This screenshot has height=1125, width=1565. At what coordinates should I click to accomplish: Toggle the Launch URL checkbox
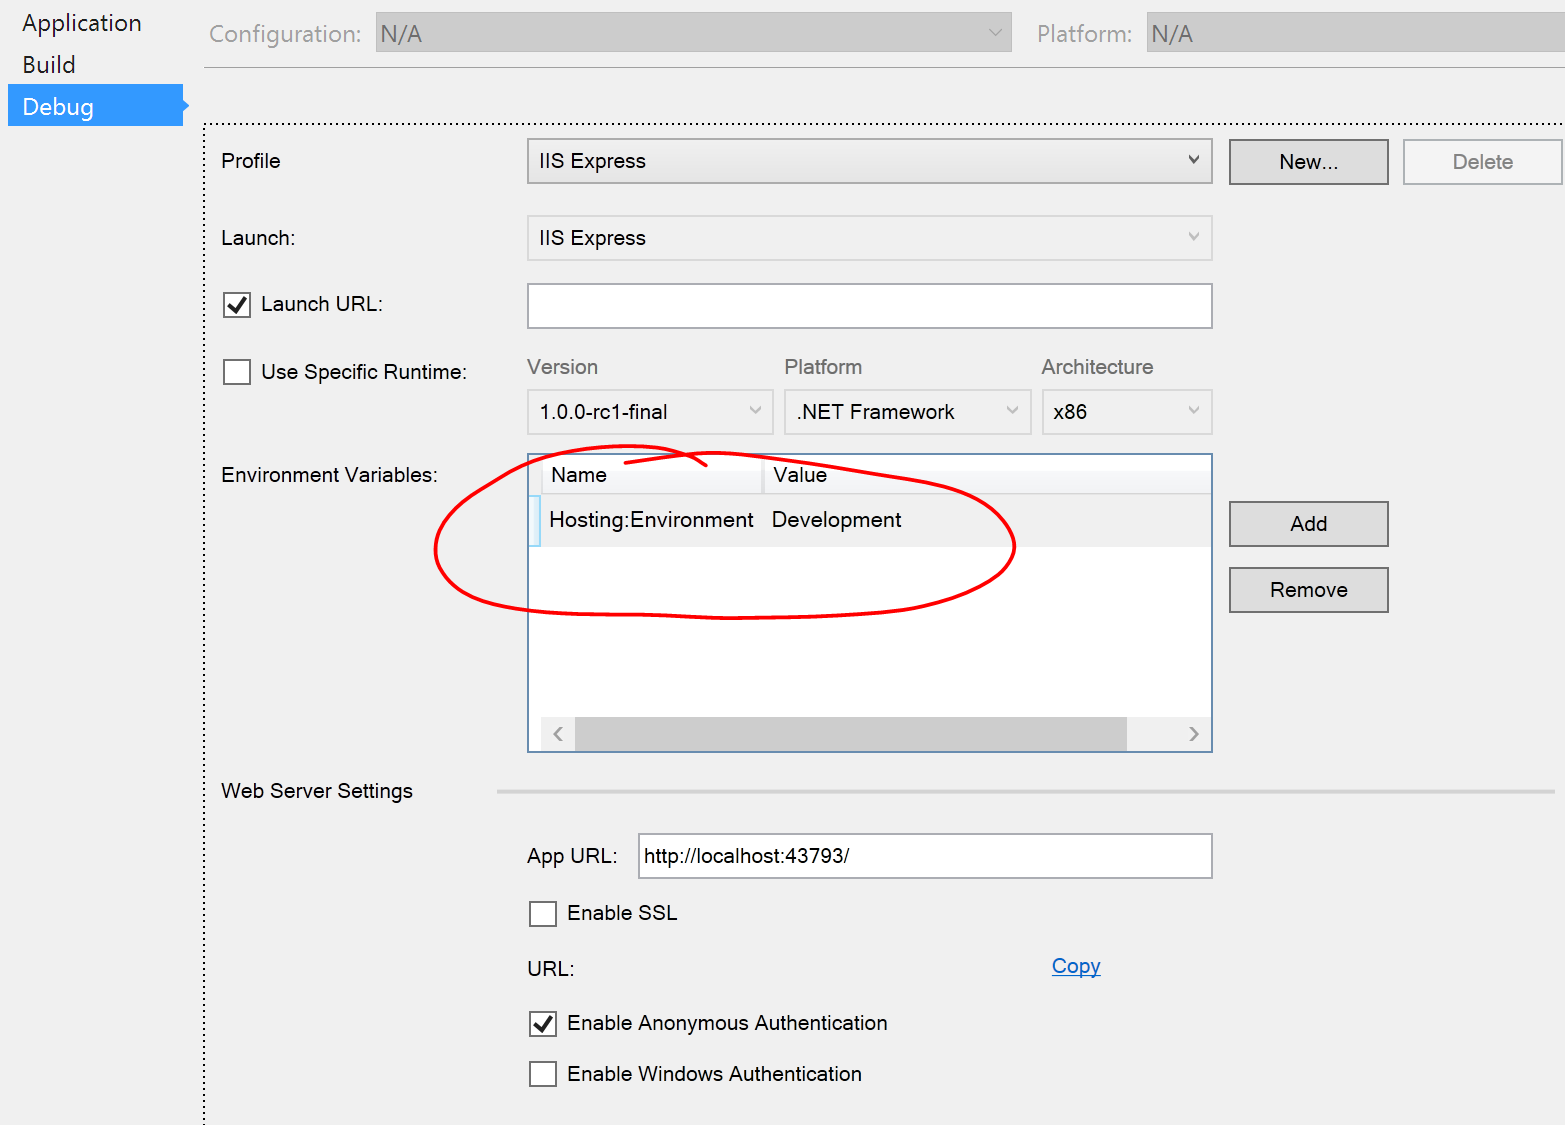pos(237,305)
